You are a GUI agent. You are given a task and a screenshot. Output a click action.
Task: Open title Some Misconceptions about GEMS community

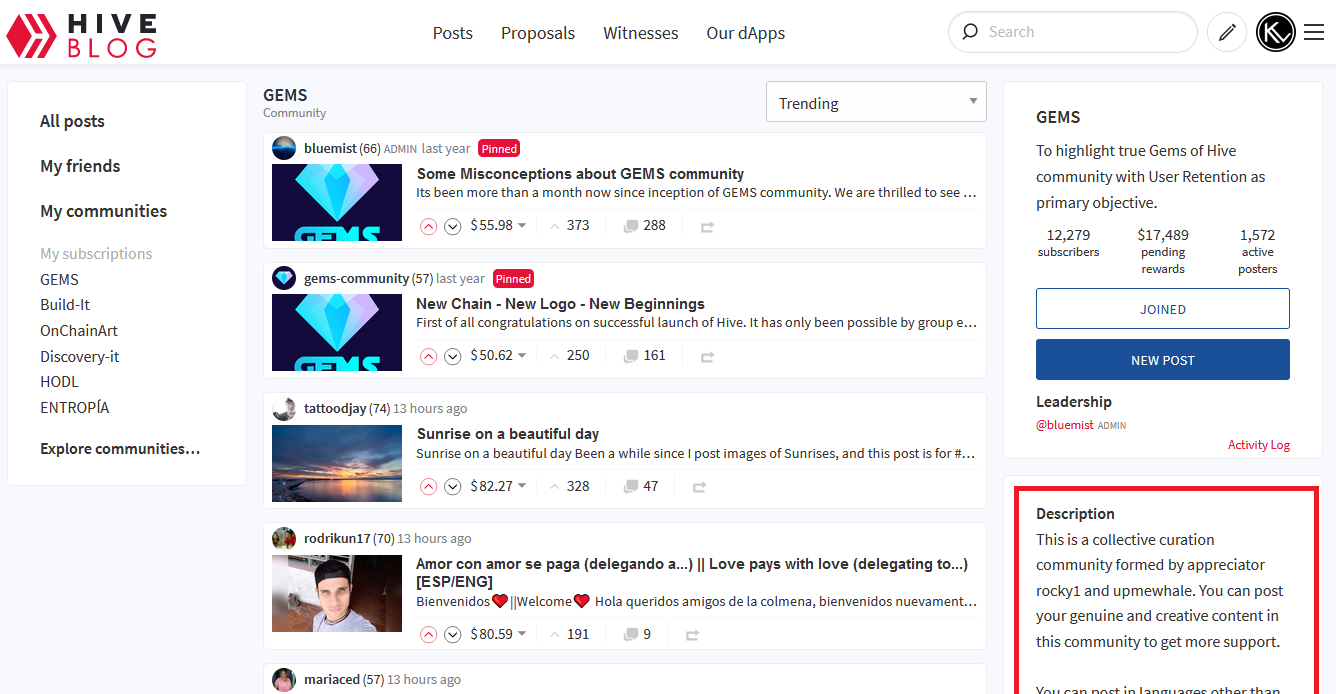pyautogui.click(x=580, y=174)
